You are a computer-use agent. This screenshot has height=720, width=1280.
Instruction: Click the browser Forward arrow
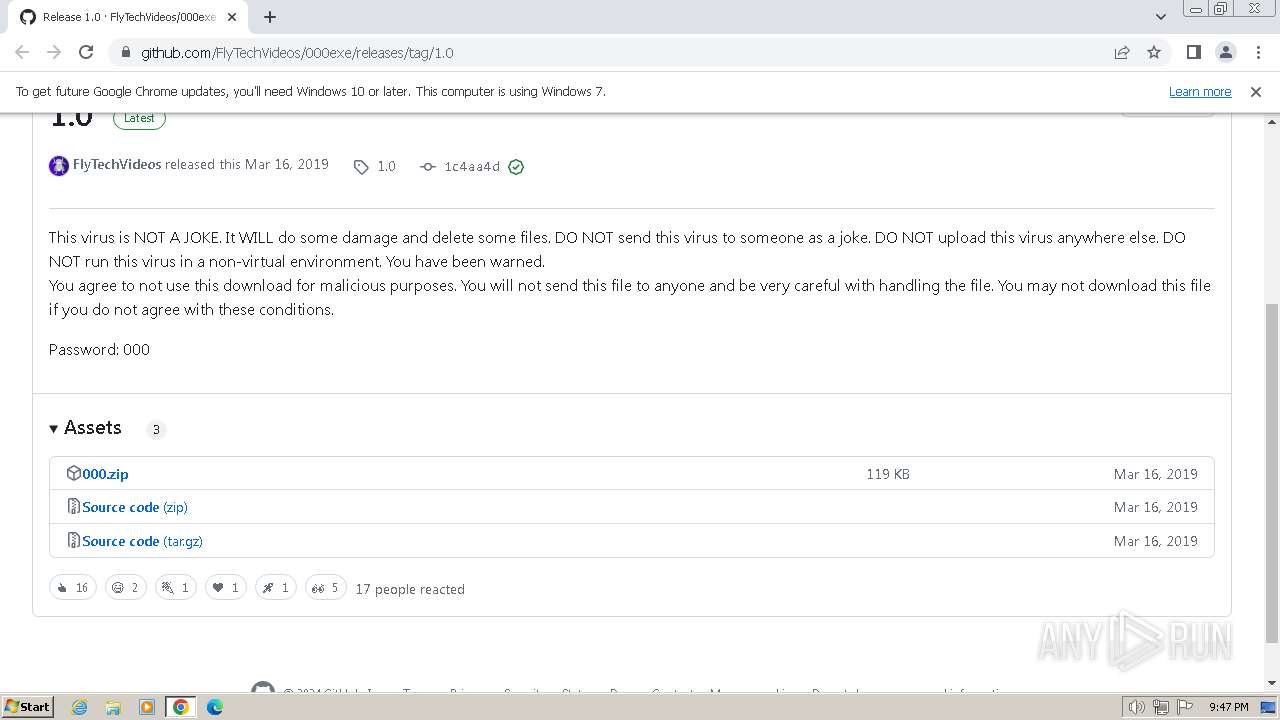tap(54, 52)
